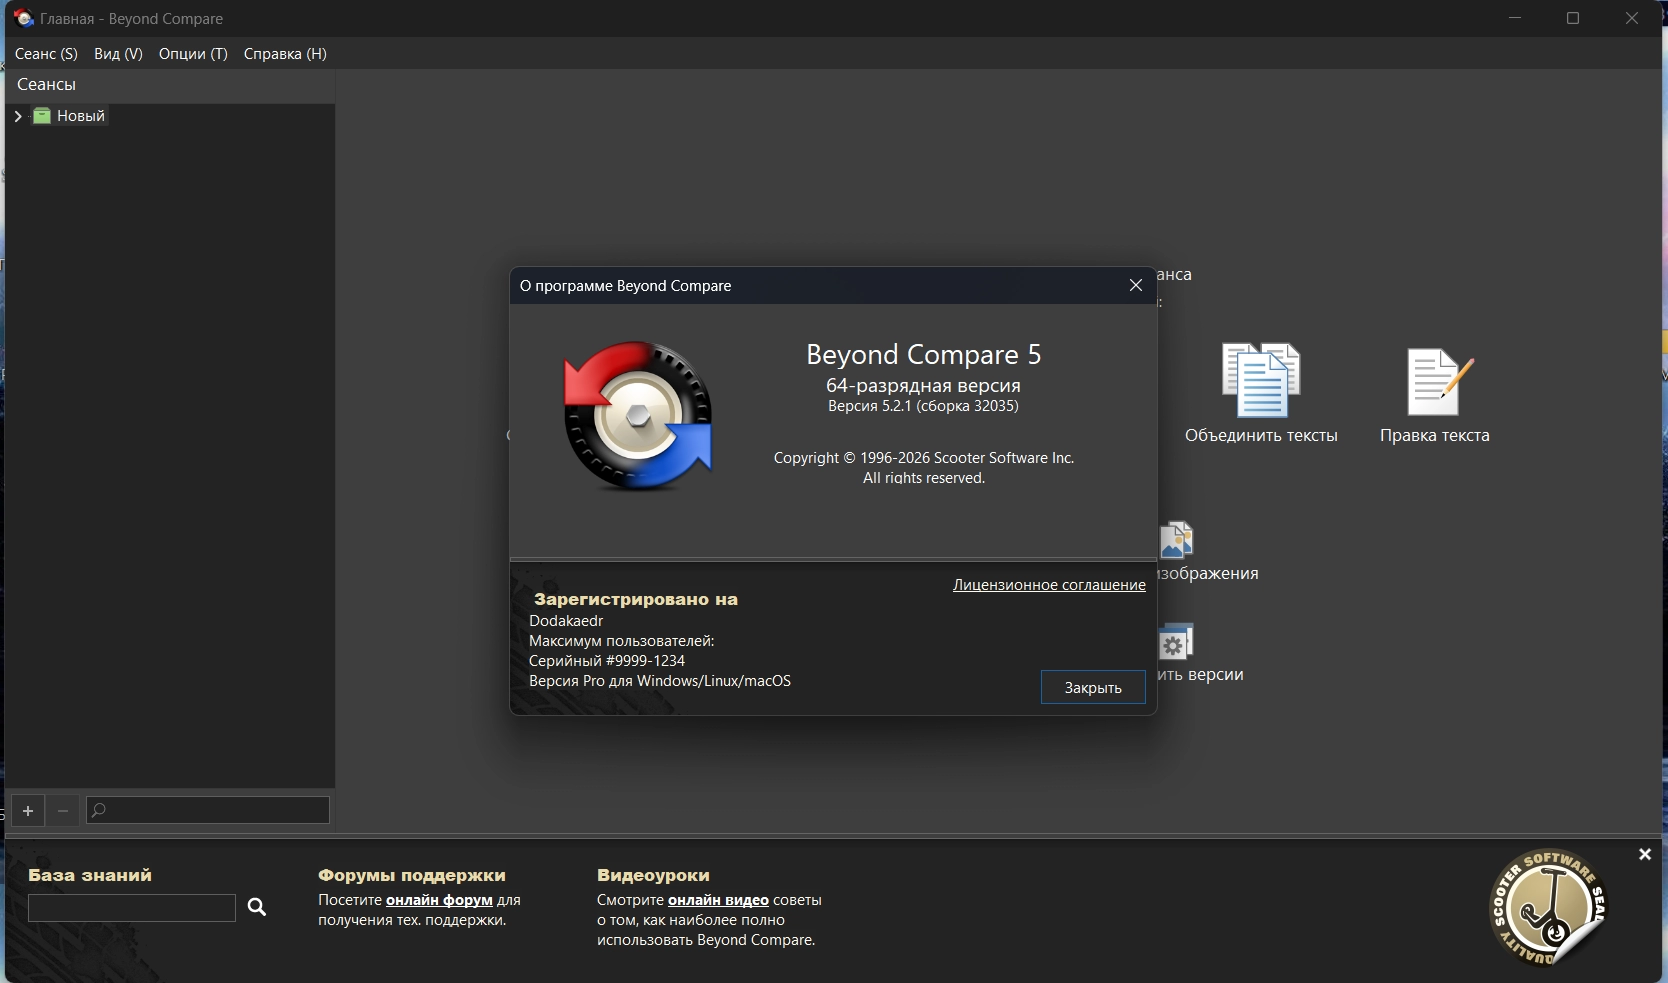Screen dimensions: 1668x983
Task: Click the Dodakaedr registered name text
Action: point(566,621)
